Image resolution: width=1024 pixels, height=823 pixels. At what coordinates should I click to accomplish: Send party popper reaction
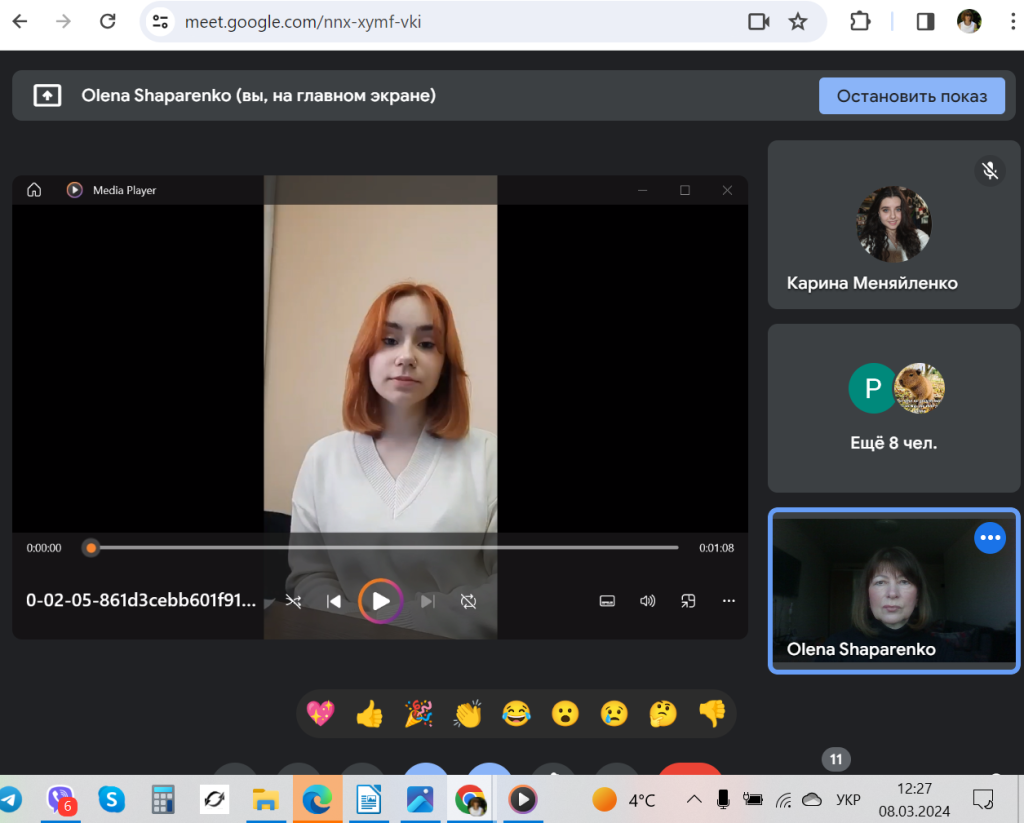pos(419,713)
